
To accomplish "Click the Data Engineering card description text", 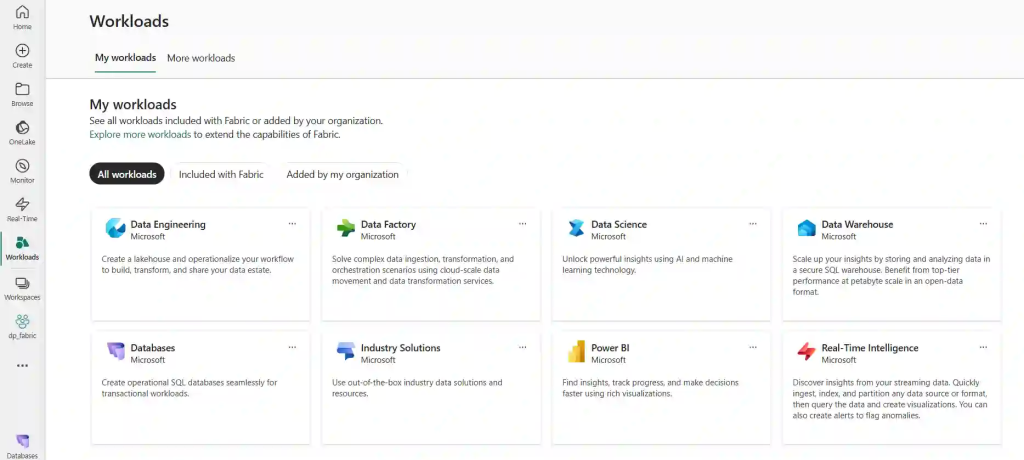I will point(198,265).
